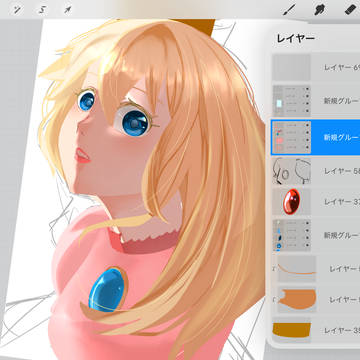This screenshot has height=360, width=360.
Task: Select the blank top layer thumbnail
Action: click(292, 67)
